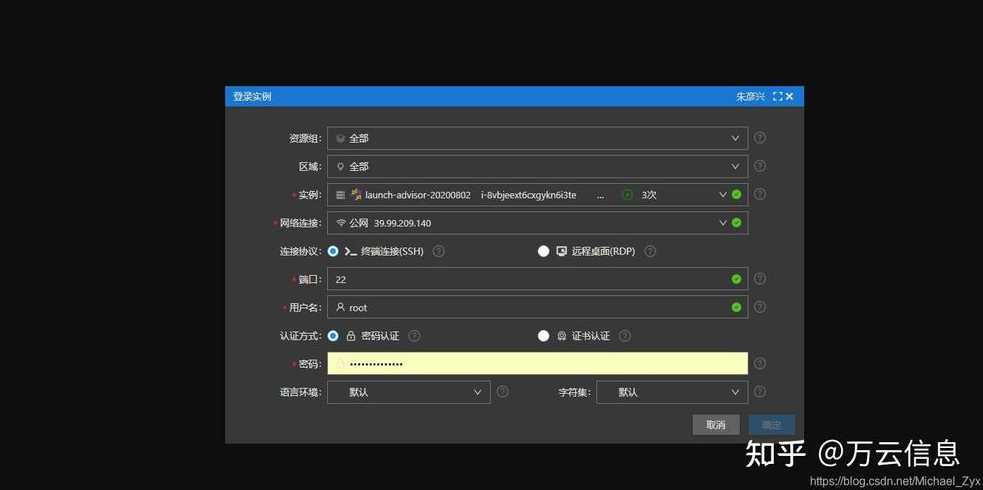983x490 pixels.
Task: Choose 密码认证 authentication radio button
Action: click(x=333, y=336)
